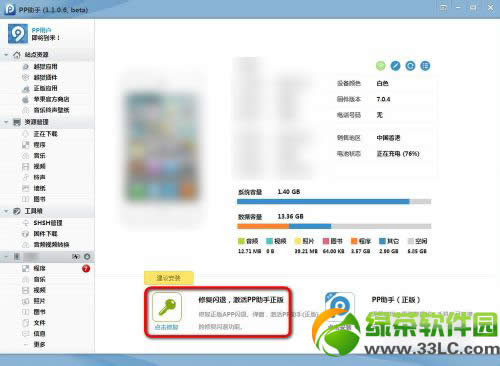Open device 图书 entry
The height and width of the screenshot is (366, 500).
pos(39,312)
